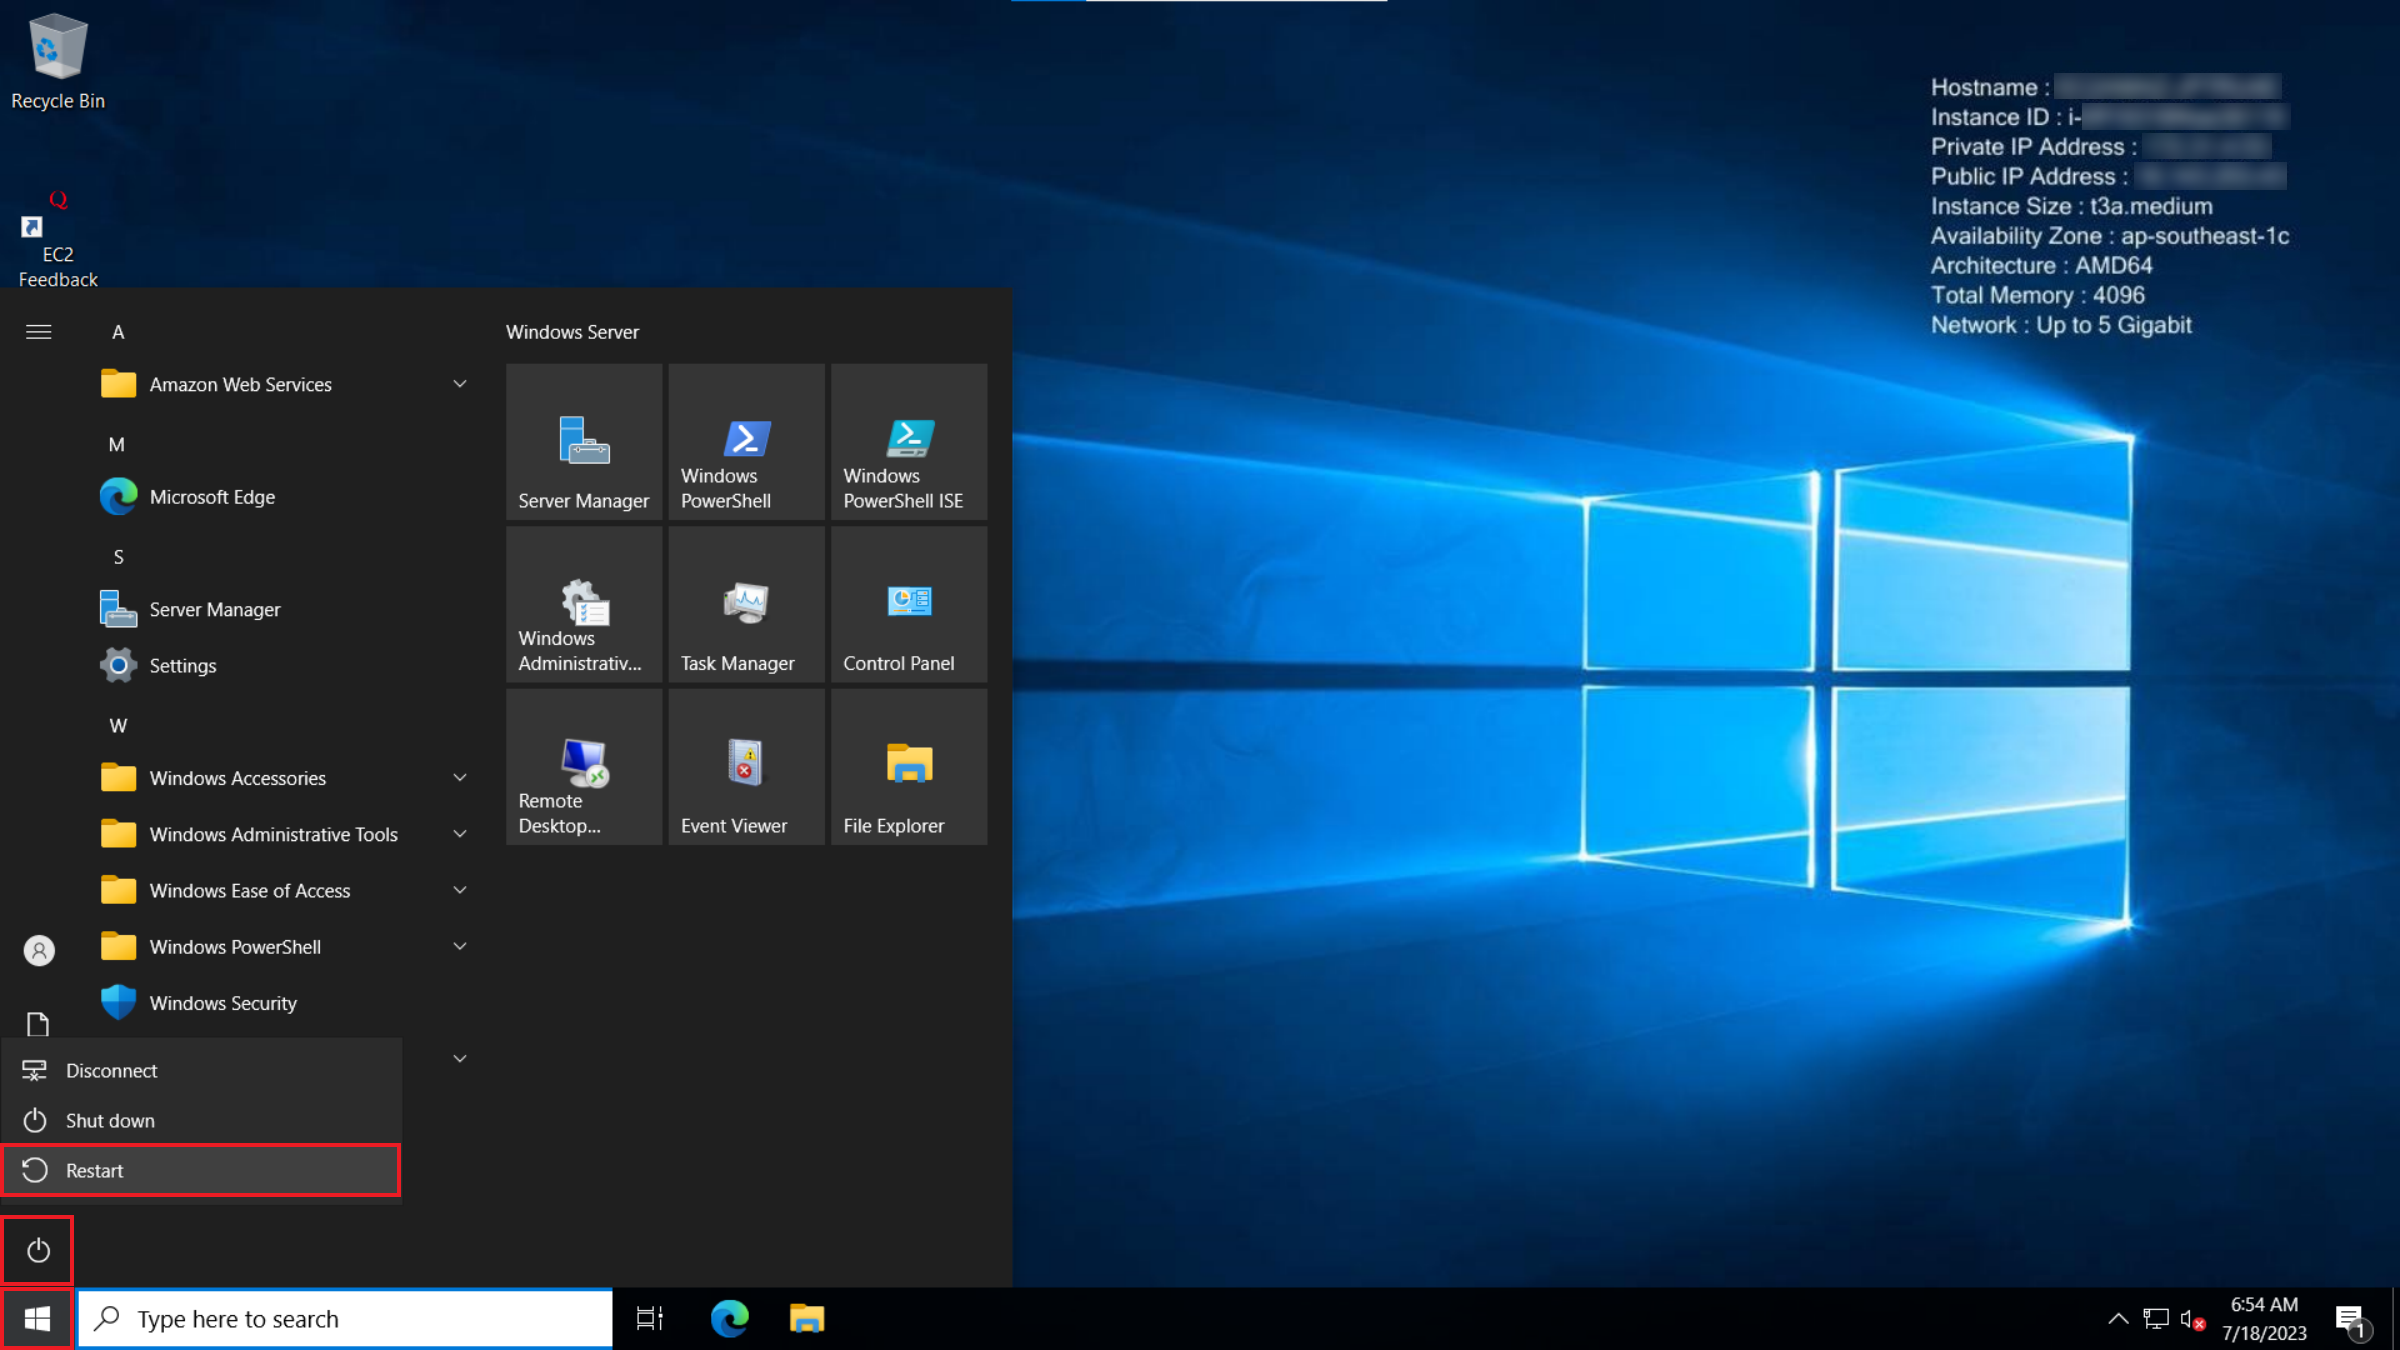Open Microsoft Edge from the taskbar
Viewport: 2400px width, 1350px height.
[729, 1318]
